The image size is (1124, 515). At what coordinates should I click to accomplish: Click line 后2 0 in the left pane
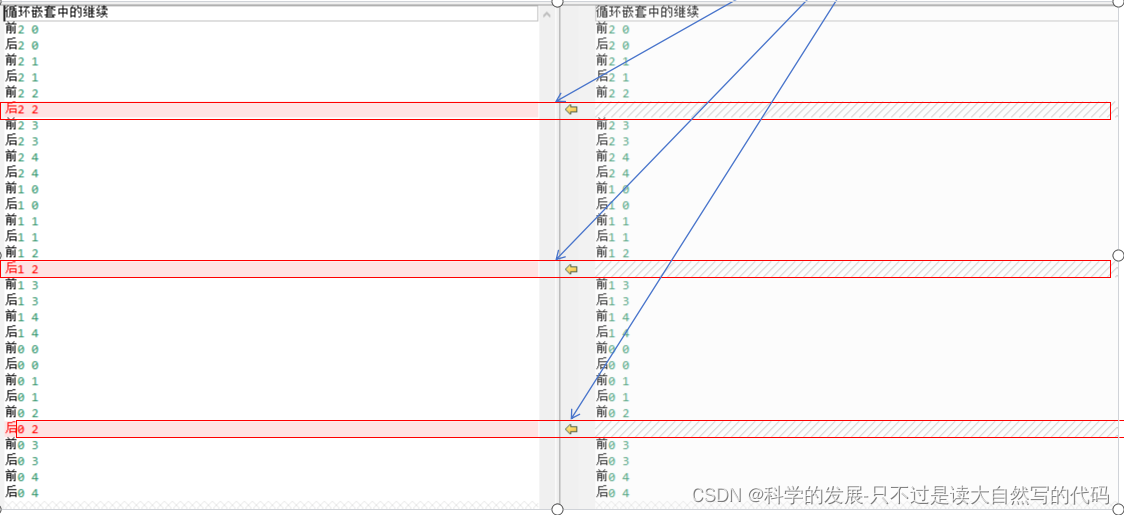[22, 45]
